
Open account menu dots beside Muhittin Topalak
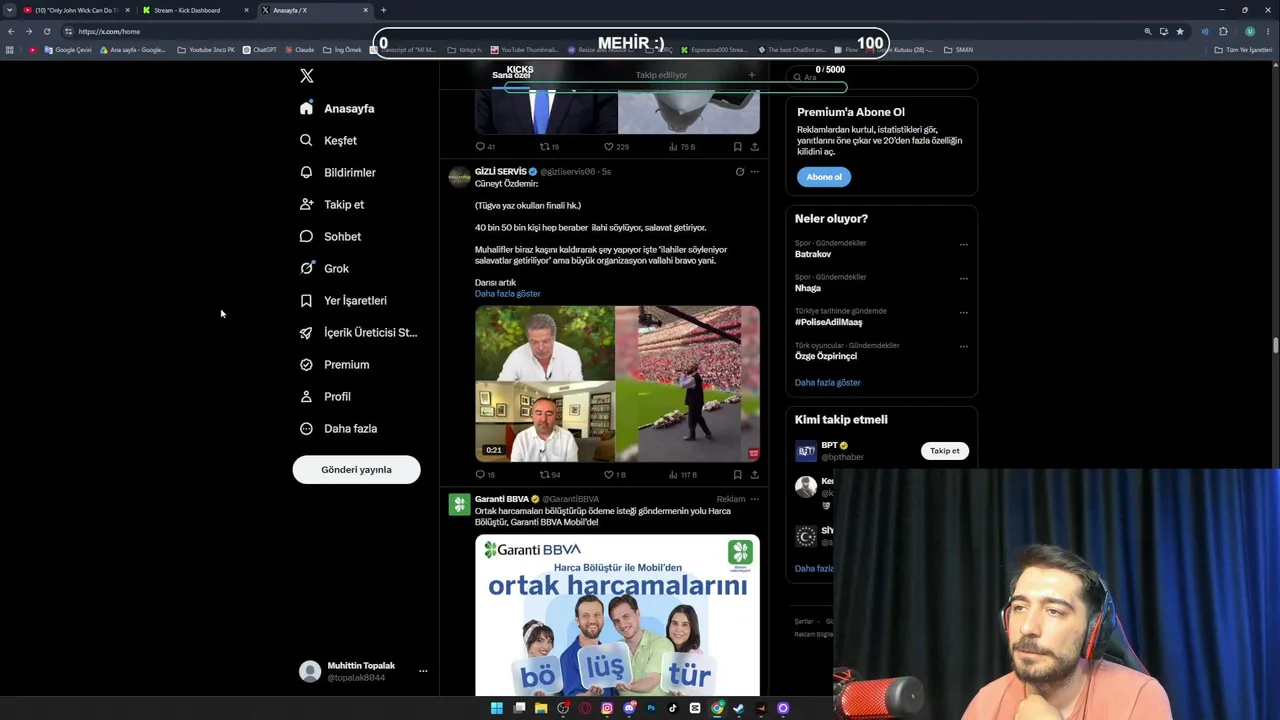(423, 671)
